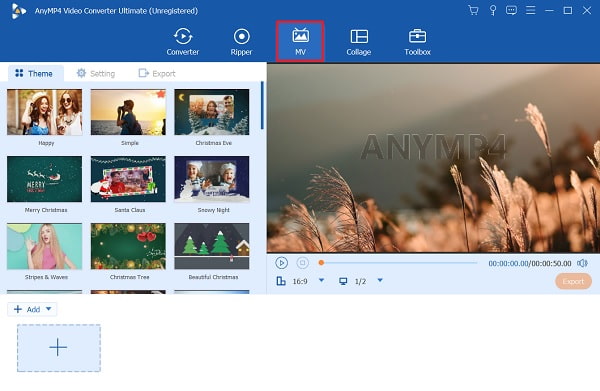Click the monitor screen icon
The height and width of the screenshot is (391, 600).
343,281
